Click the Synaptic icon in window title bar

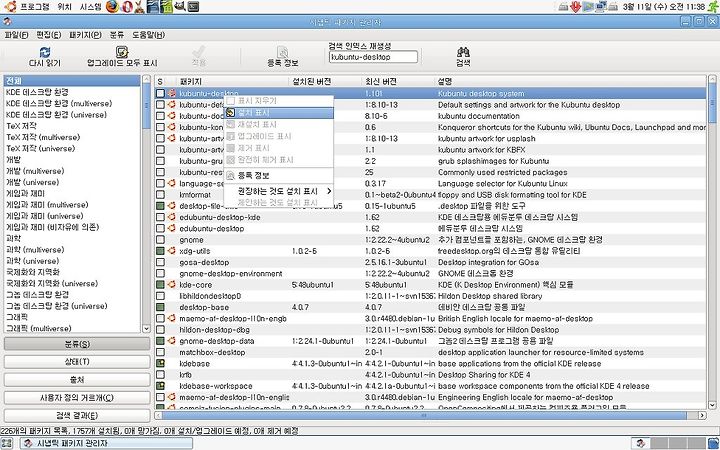(x=6, y=21)
